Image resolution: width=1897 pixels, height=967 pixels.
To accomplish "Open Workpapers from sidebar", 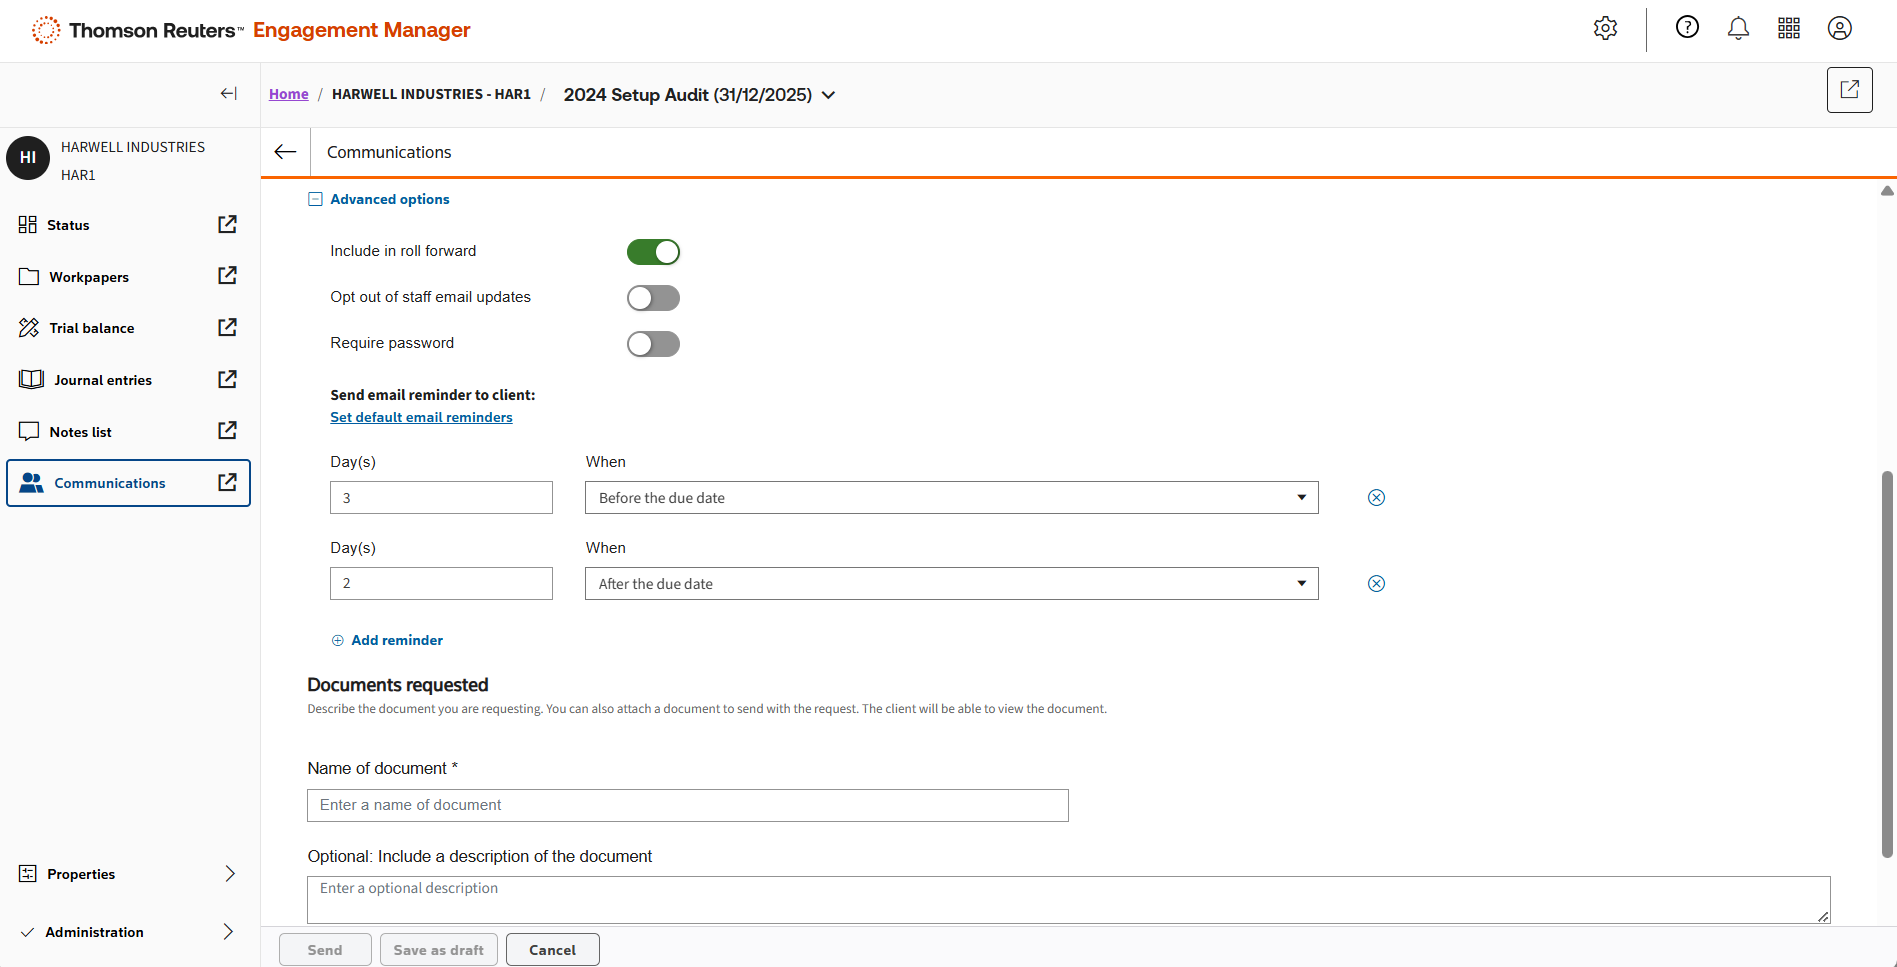I will click(89, 277).
